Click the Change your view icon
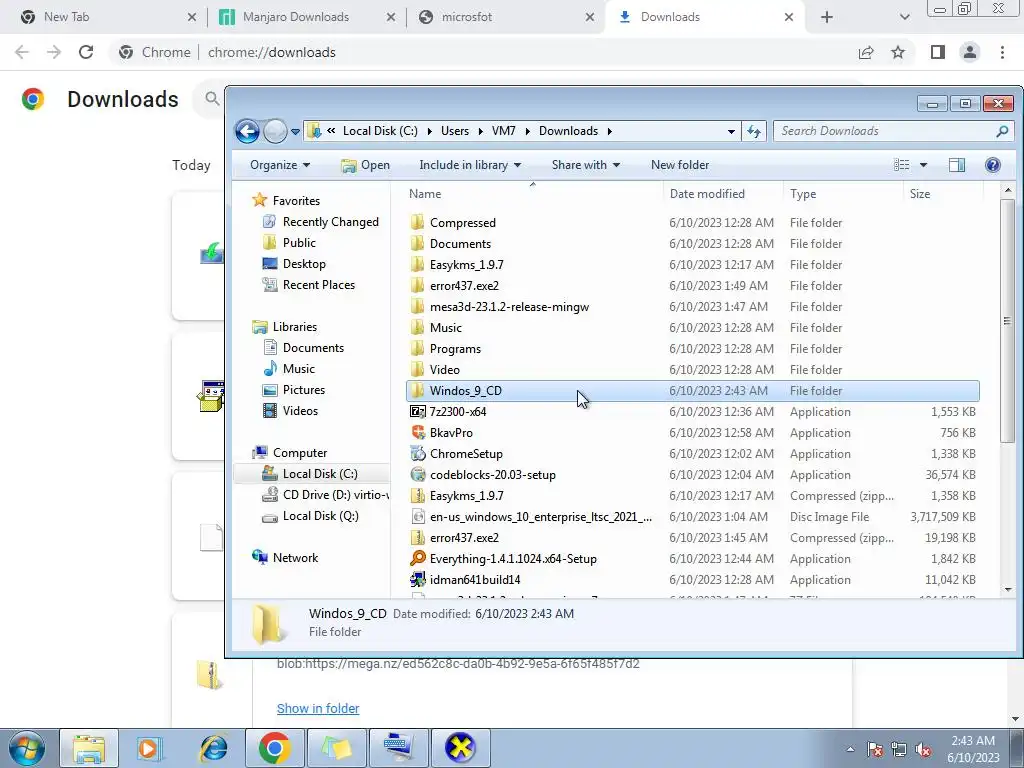Screen dimensions: 1024x768 pyautogui.click(x=902, y=165)
